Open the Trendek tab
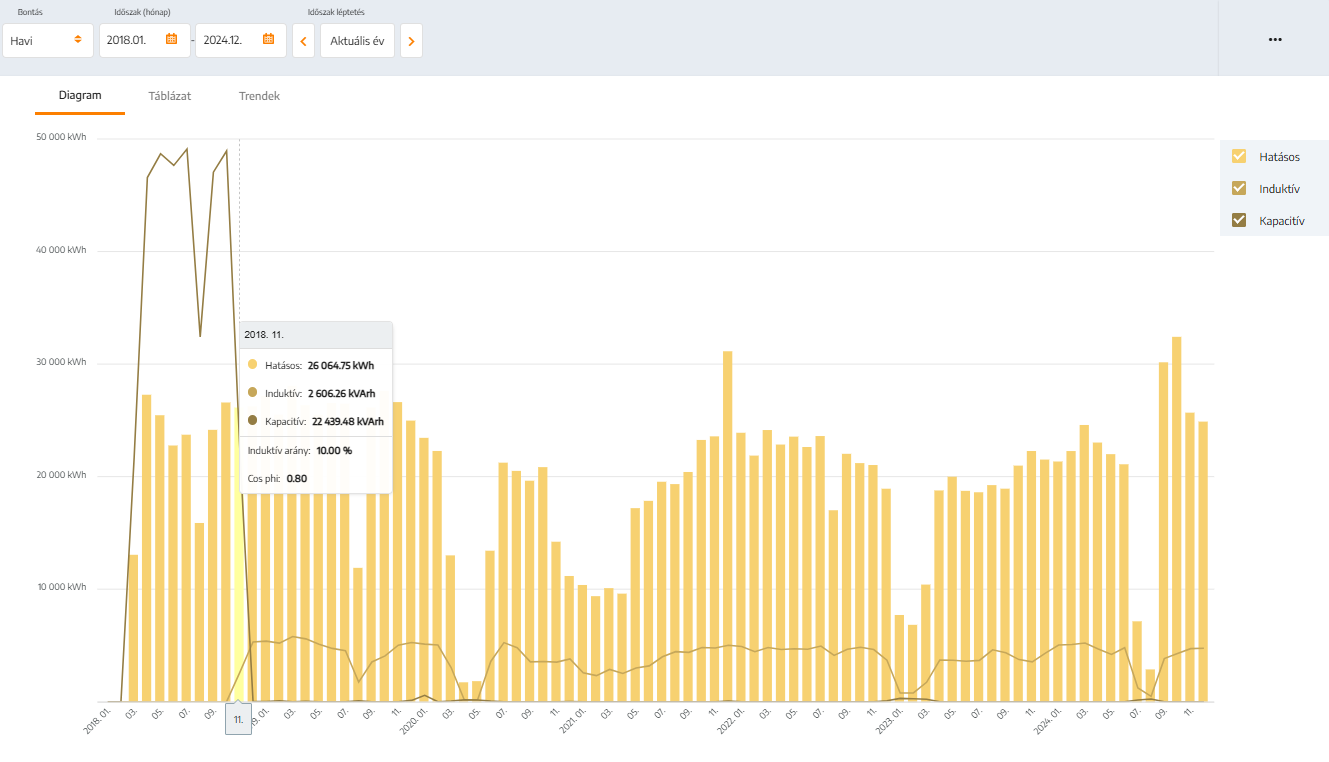The width and height of the screenshot is (1329, 762). pos(259,96)
